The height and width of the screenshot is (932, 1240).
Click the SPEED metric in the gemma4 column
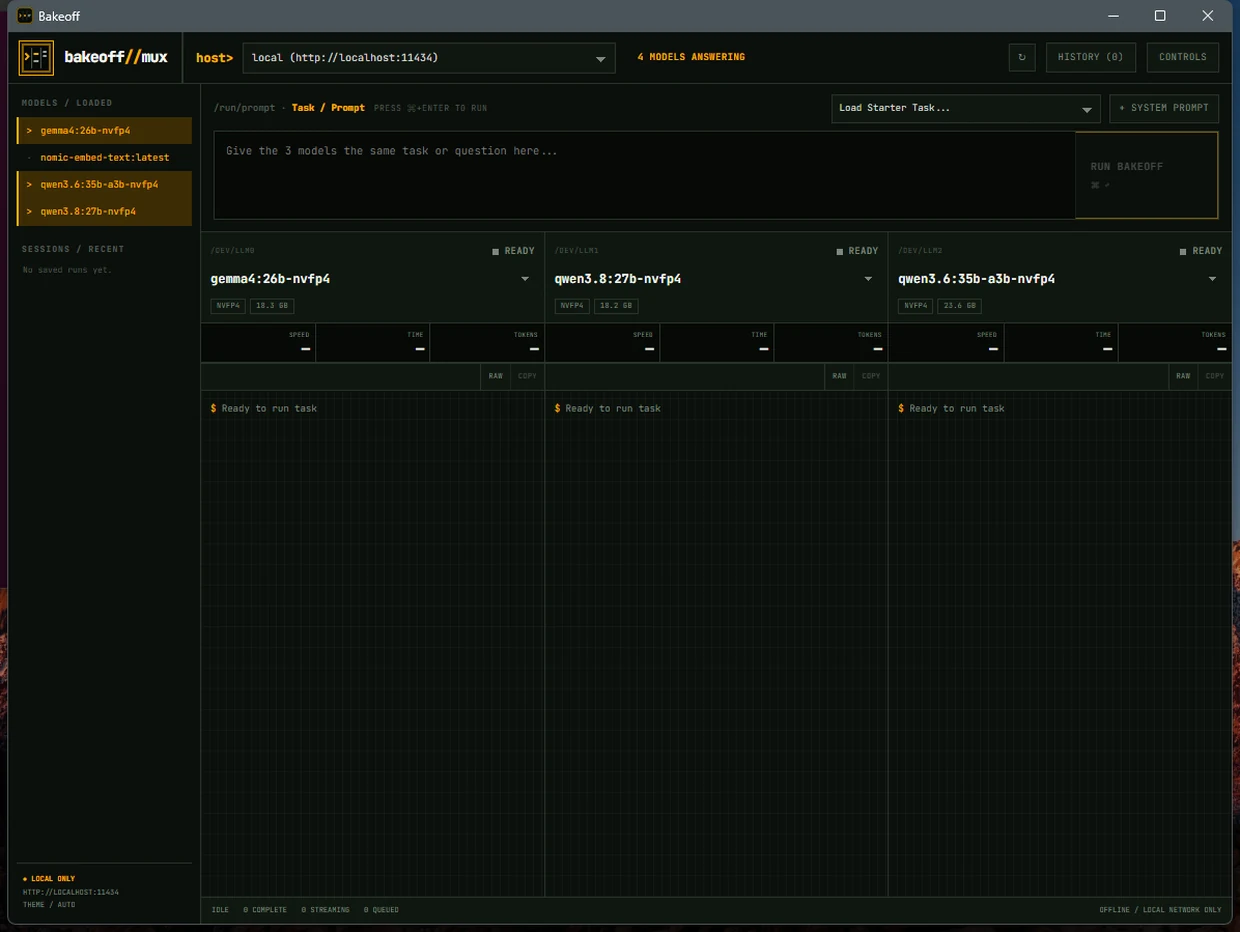tap(258, 343)
